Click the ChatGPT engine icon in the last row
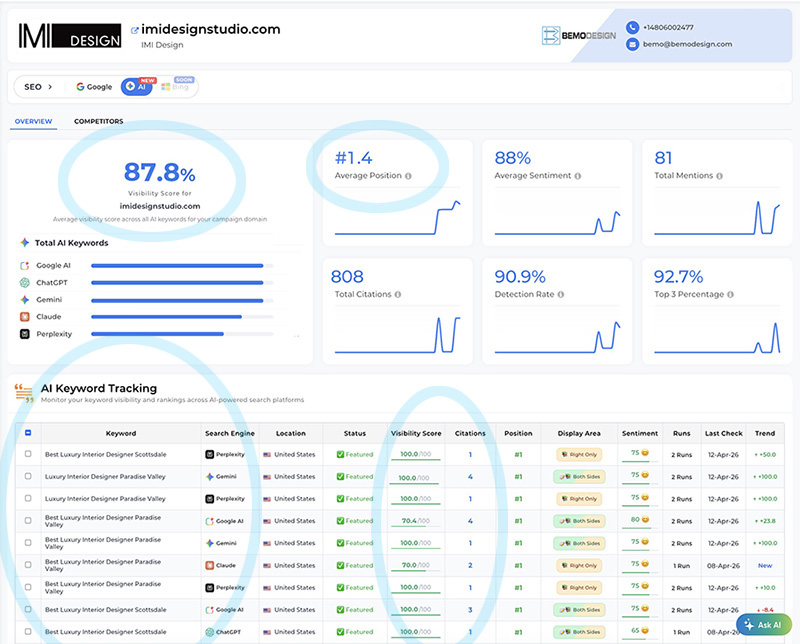 [x=209, y=632]
